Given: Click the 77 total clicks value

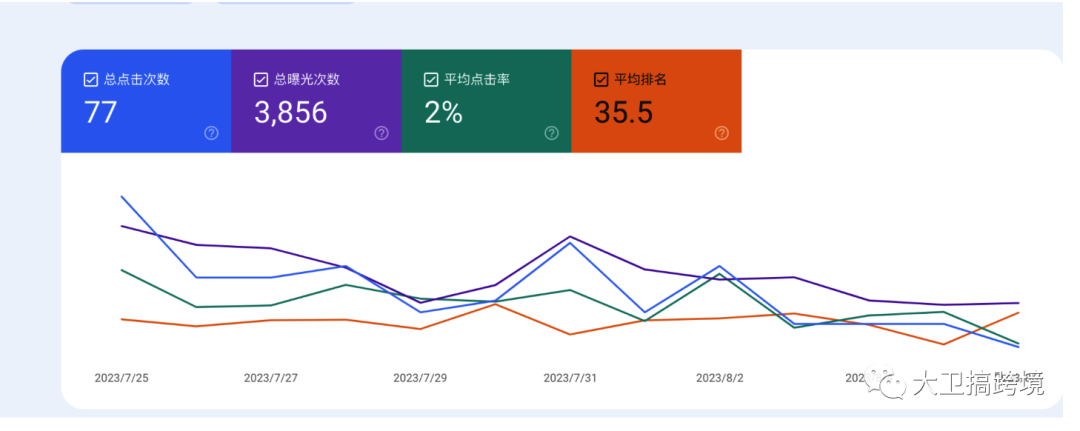Looking at the screenshot, I should [100, 112].
